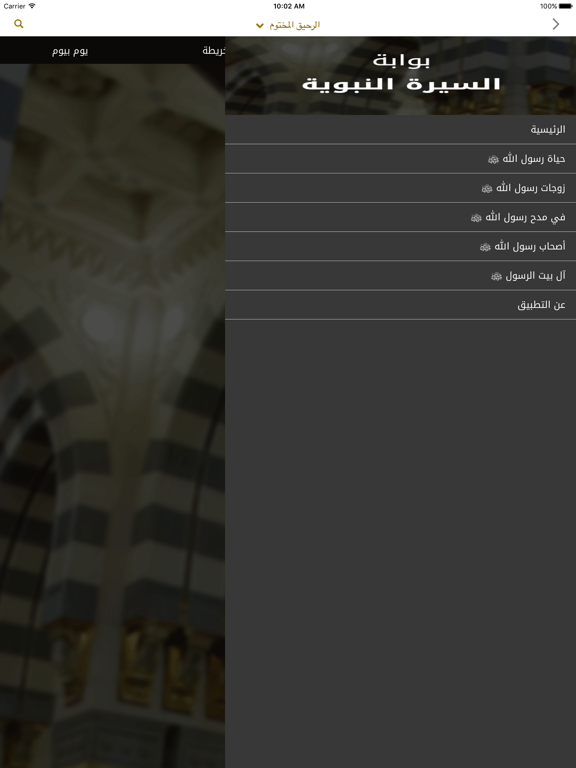Open عن التطبيق about page
Image resolution: width=576 pixels, height=768 pixels.
click(400, 305)
